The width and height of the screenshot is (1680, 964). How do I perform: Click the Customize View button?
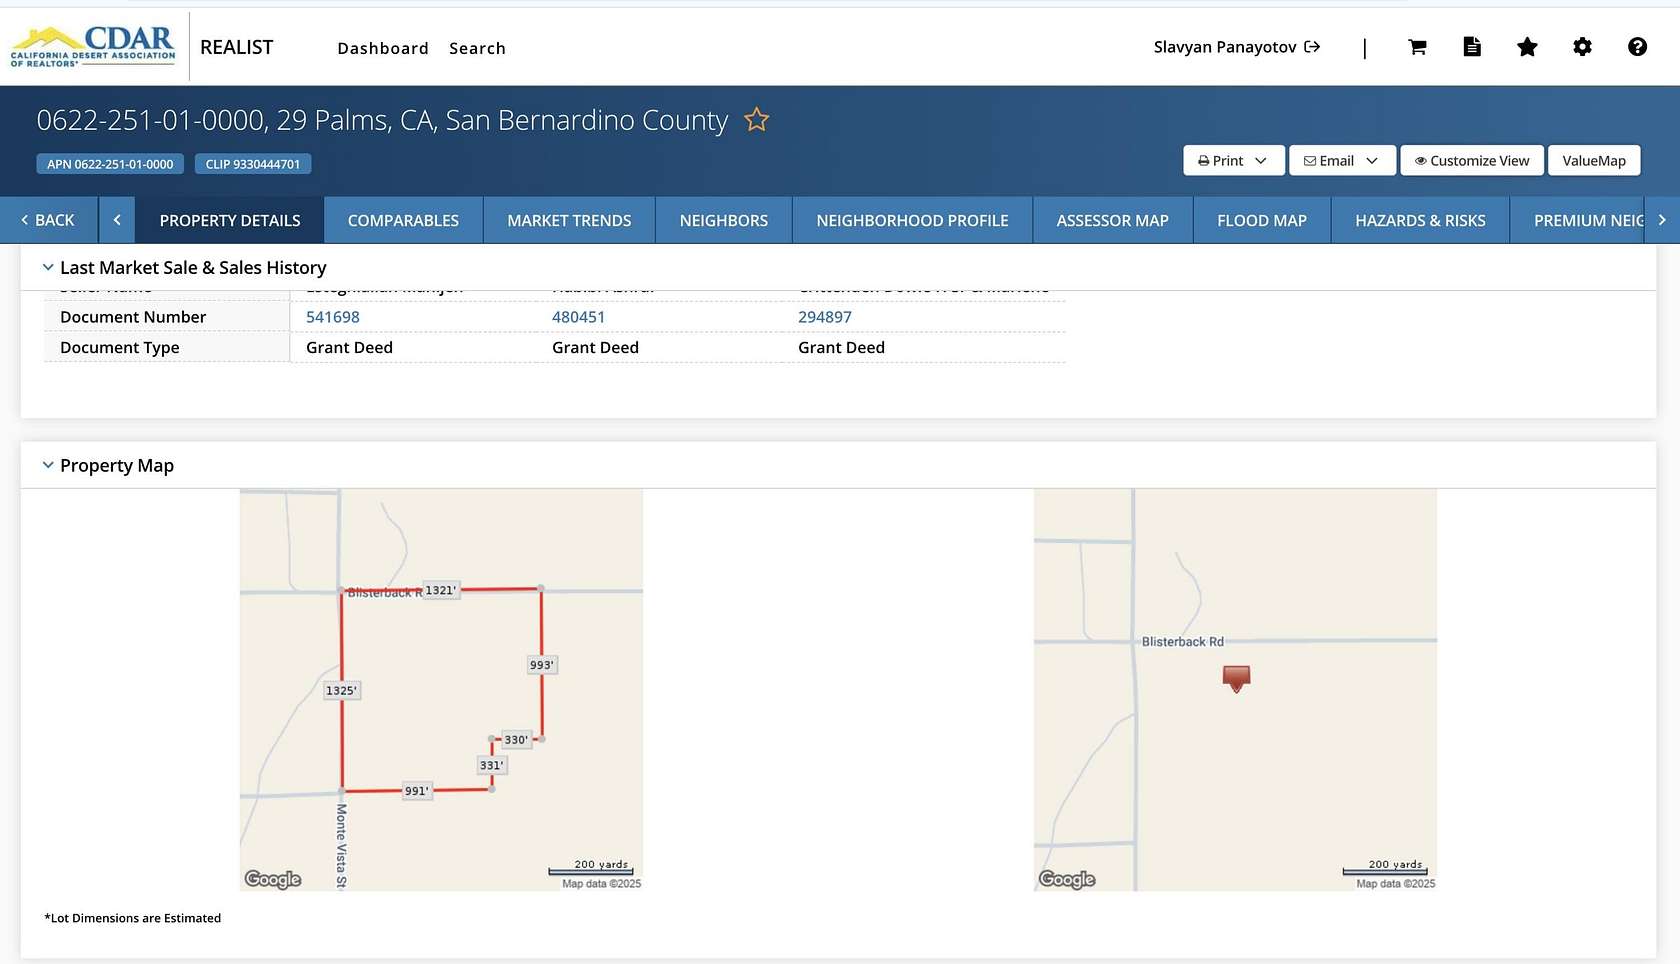pyautogui.click(x=1471, y=160)
